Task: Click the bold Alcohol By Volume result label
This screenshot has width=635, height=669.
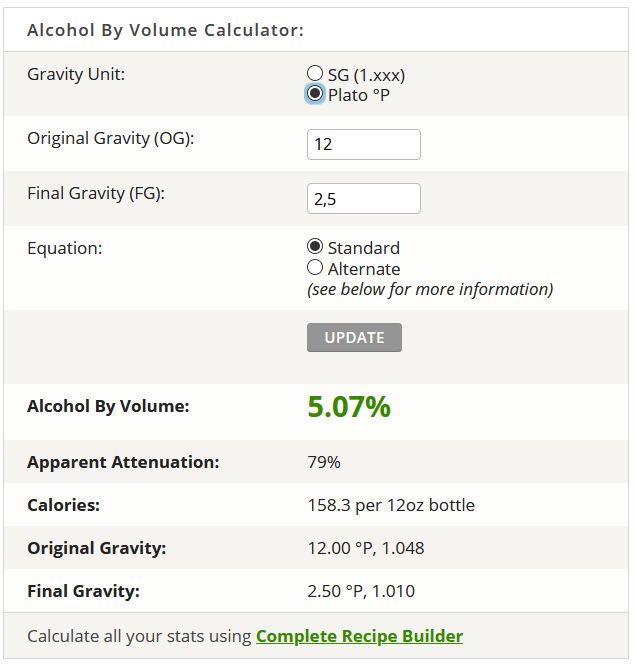Action: [x=108, y=406]
